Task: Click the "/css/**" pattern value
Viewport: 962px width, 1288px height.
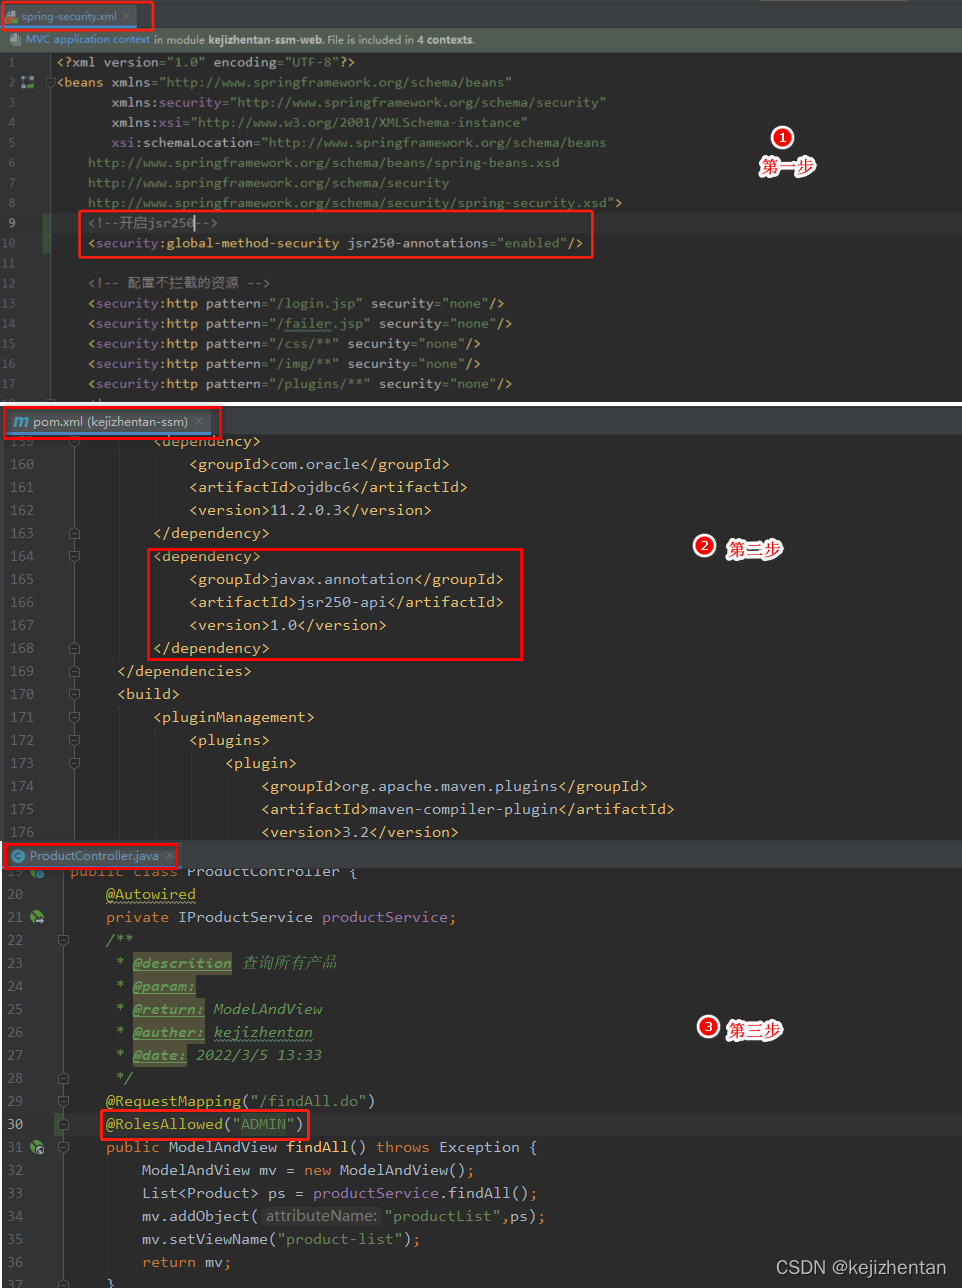Action: (304, 343)
